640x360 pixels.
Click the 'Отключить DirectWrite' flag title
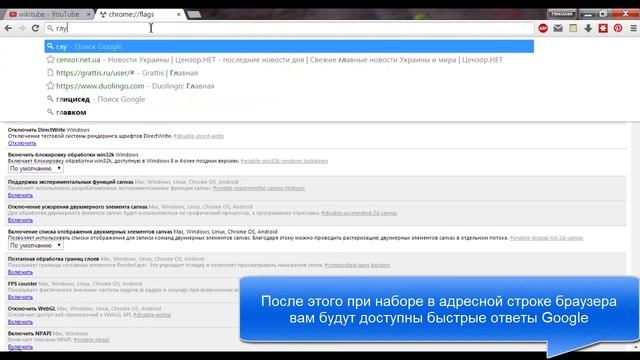click(x=36, y=130)
